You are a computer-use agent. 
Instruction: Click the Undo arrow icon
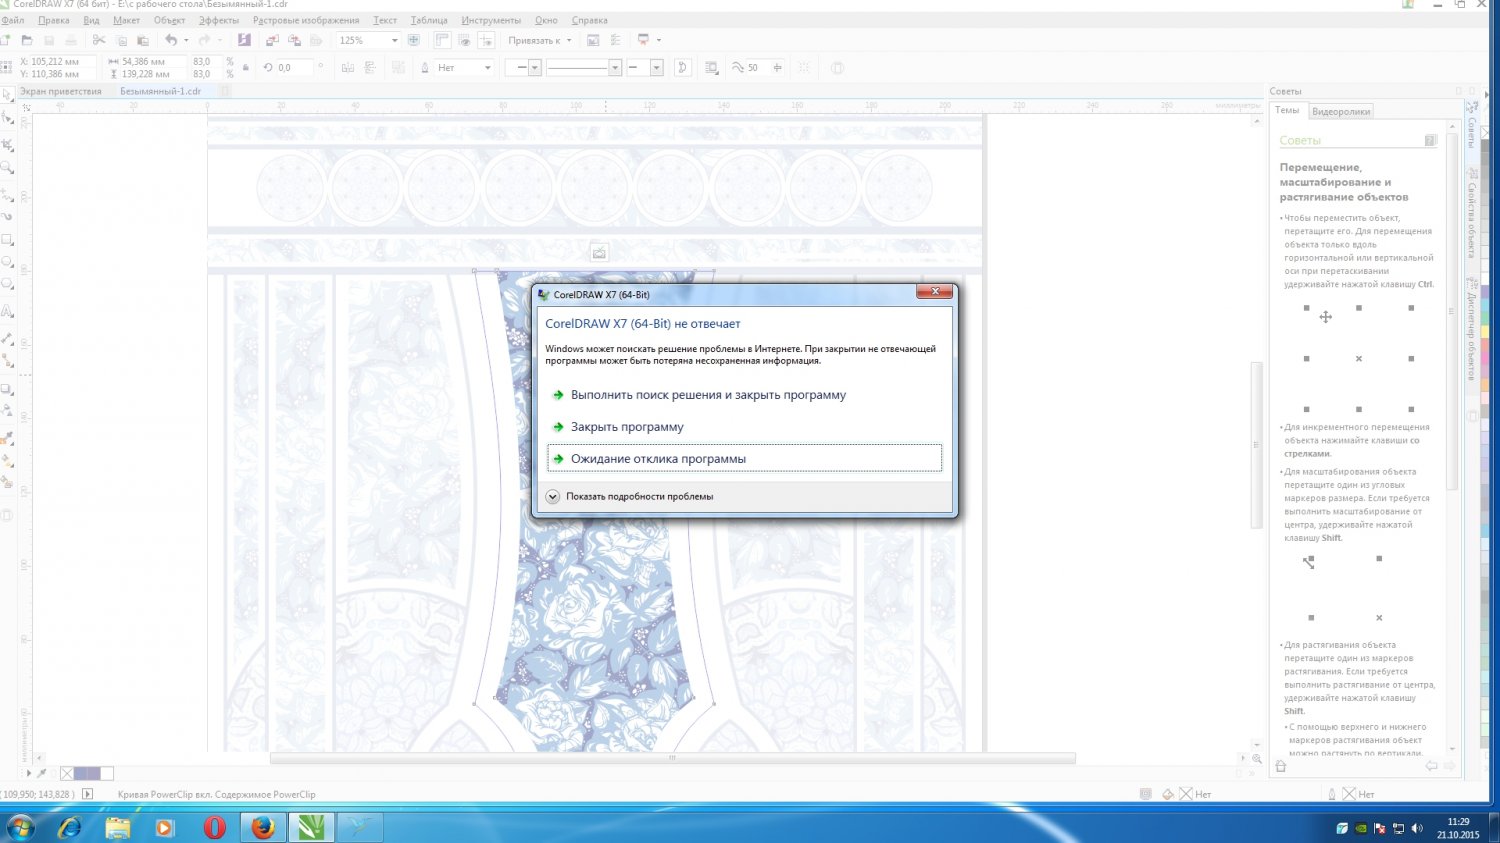[x=171, y=40]
